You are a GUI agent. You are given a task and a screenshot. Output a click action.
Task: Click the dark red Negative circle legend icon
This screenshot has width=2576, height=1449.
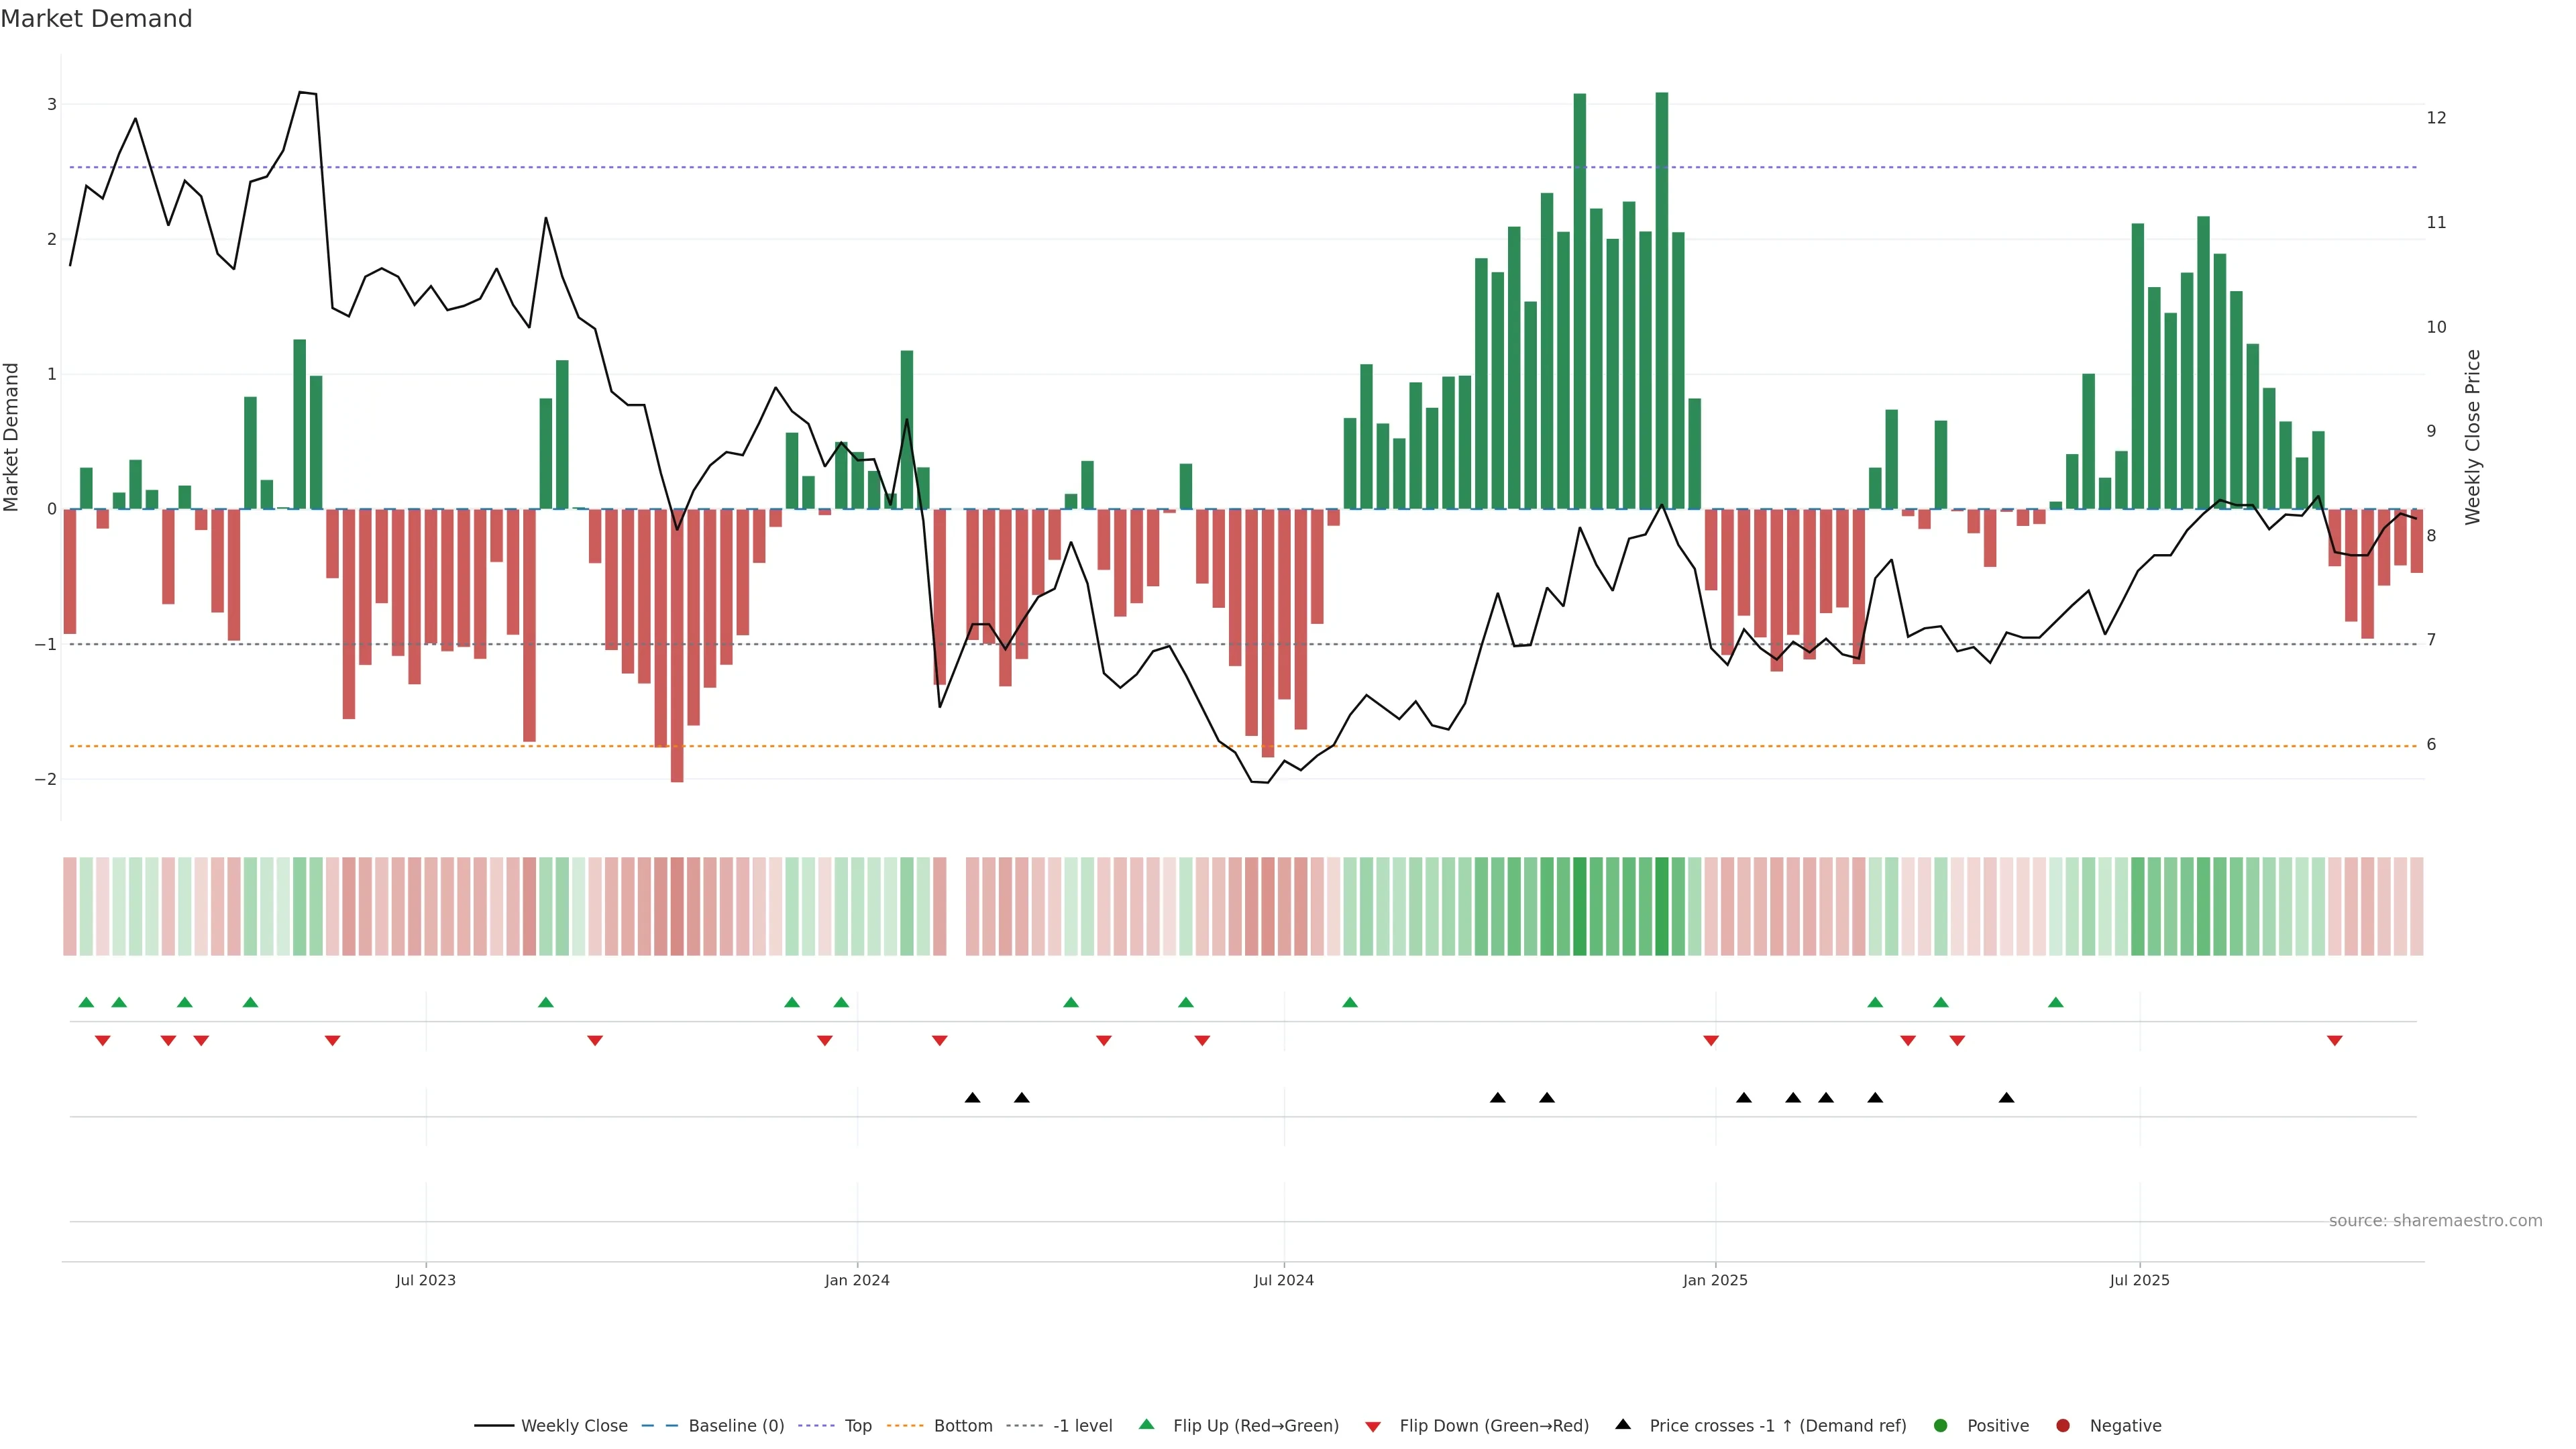pyautogui.click(x=2063, y=1425)
